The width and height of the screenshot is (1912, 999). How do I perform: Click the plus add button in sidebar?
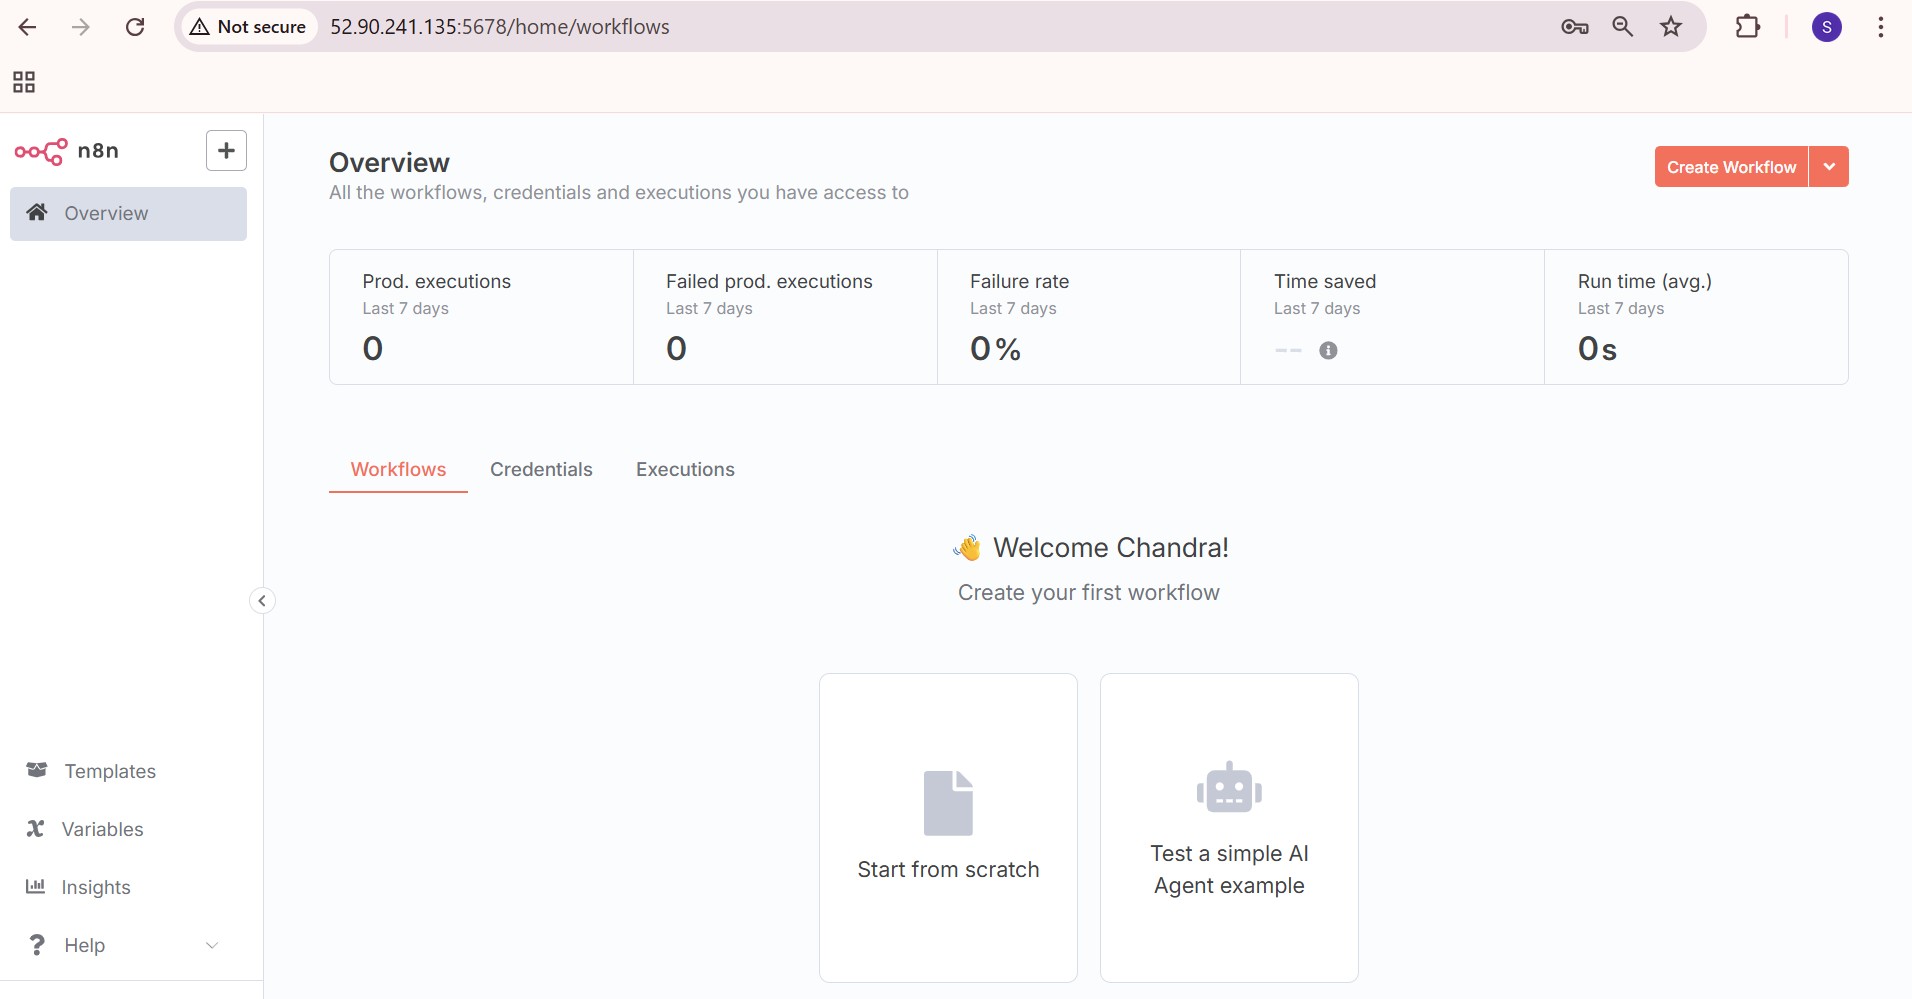[x=226, y=151]
